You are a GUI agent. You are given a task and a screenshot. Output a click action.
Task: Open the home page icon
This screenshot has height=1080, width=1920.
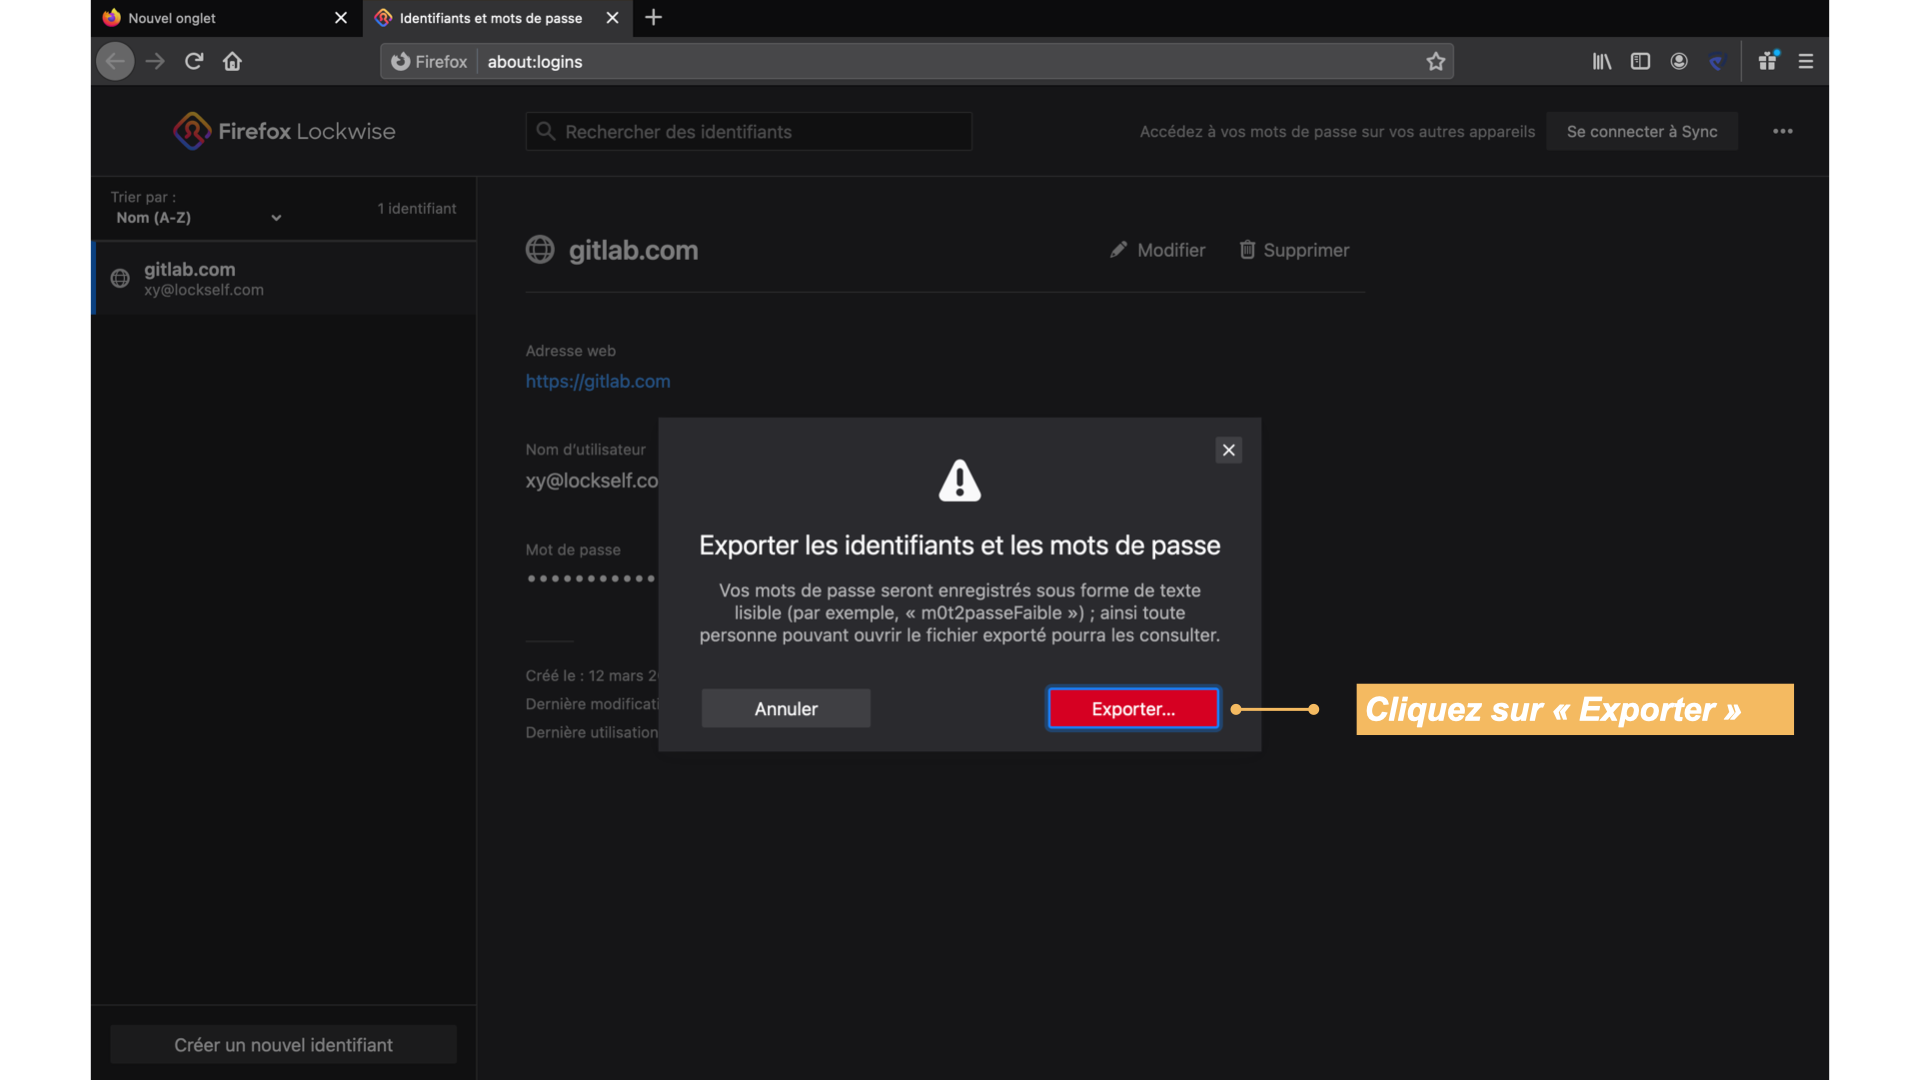click(x=232, y=61)
